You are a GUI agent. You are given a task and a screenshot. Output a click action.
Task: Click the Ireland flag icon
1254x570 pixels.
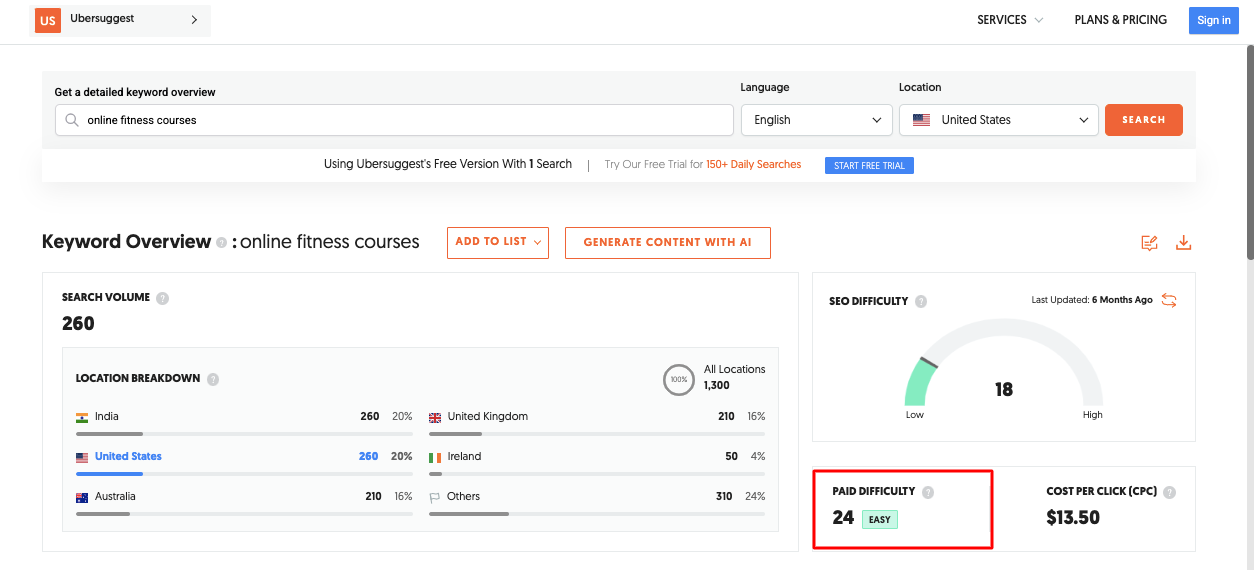tap(435, 457)
